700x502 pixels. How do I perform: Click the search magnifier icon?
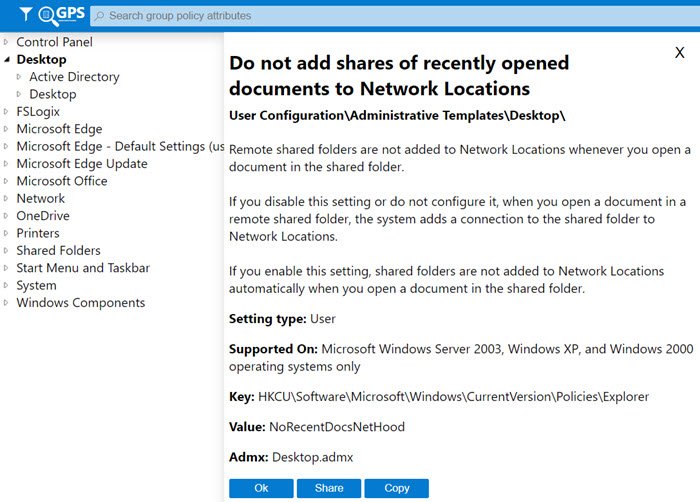tap(99, 16)
